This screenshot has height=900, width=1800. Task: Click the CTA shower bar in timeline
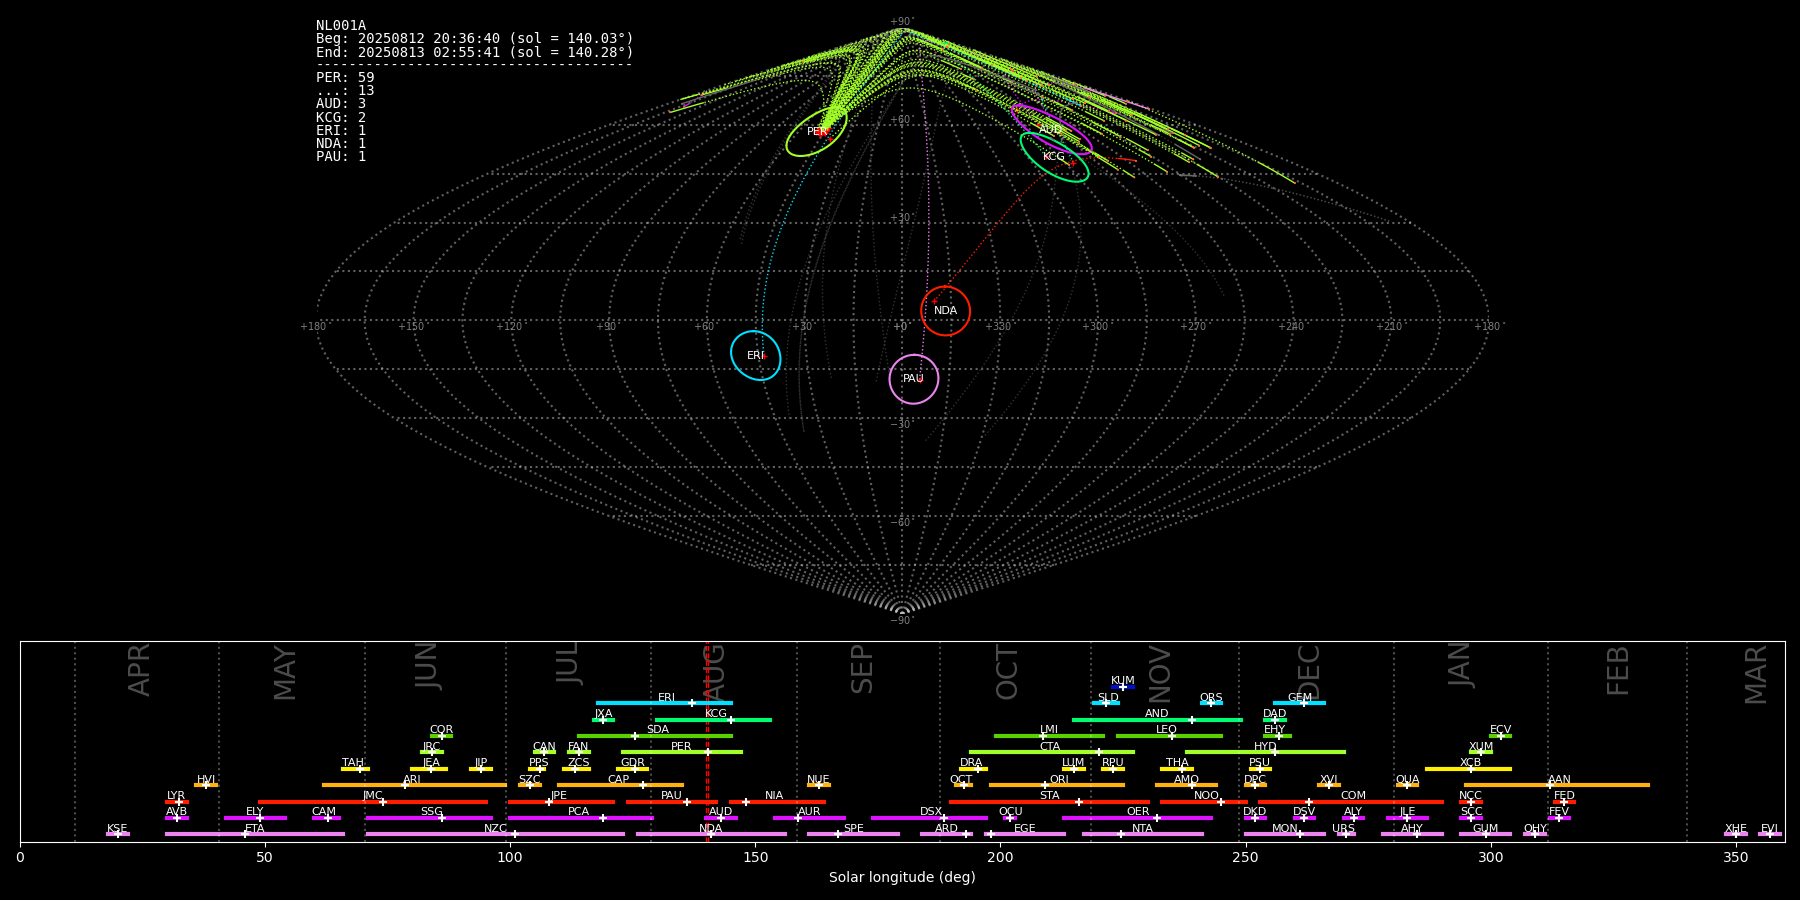click(x=1052, y=752)
